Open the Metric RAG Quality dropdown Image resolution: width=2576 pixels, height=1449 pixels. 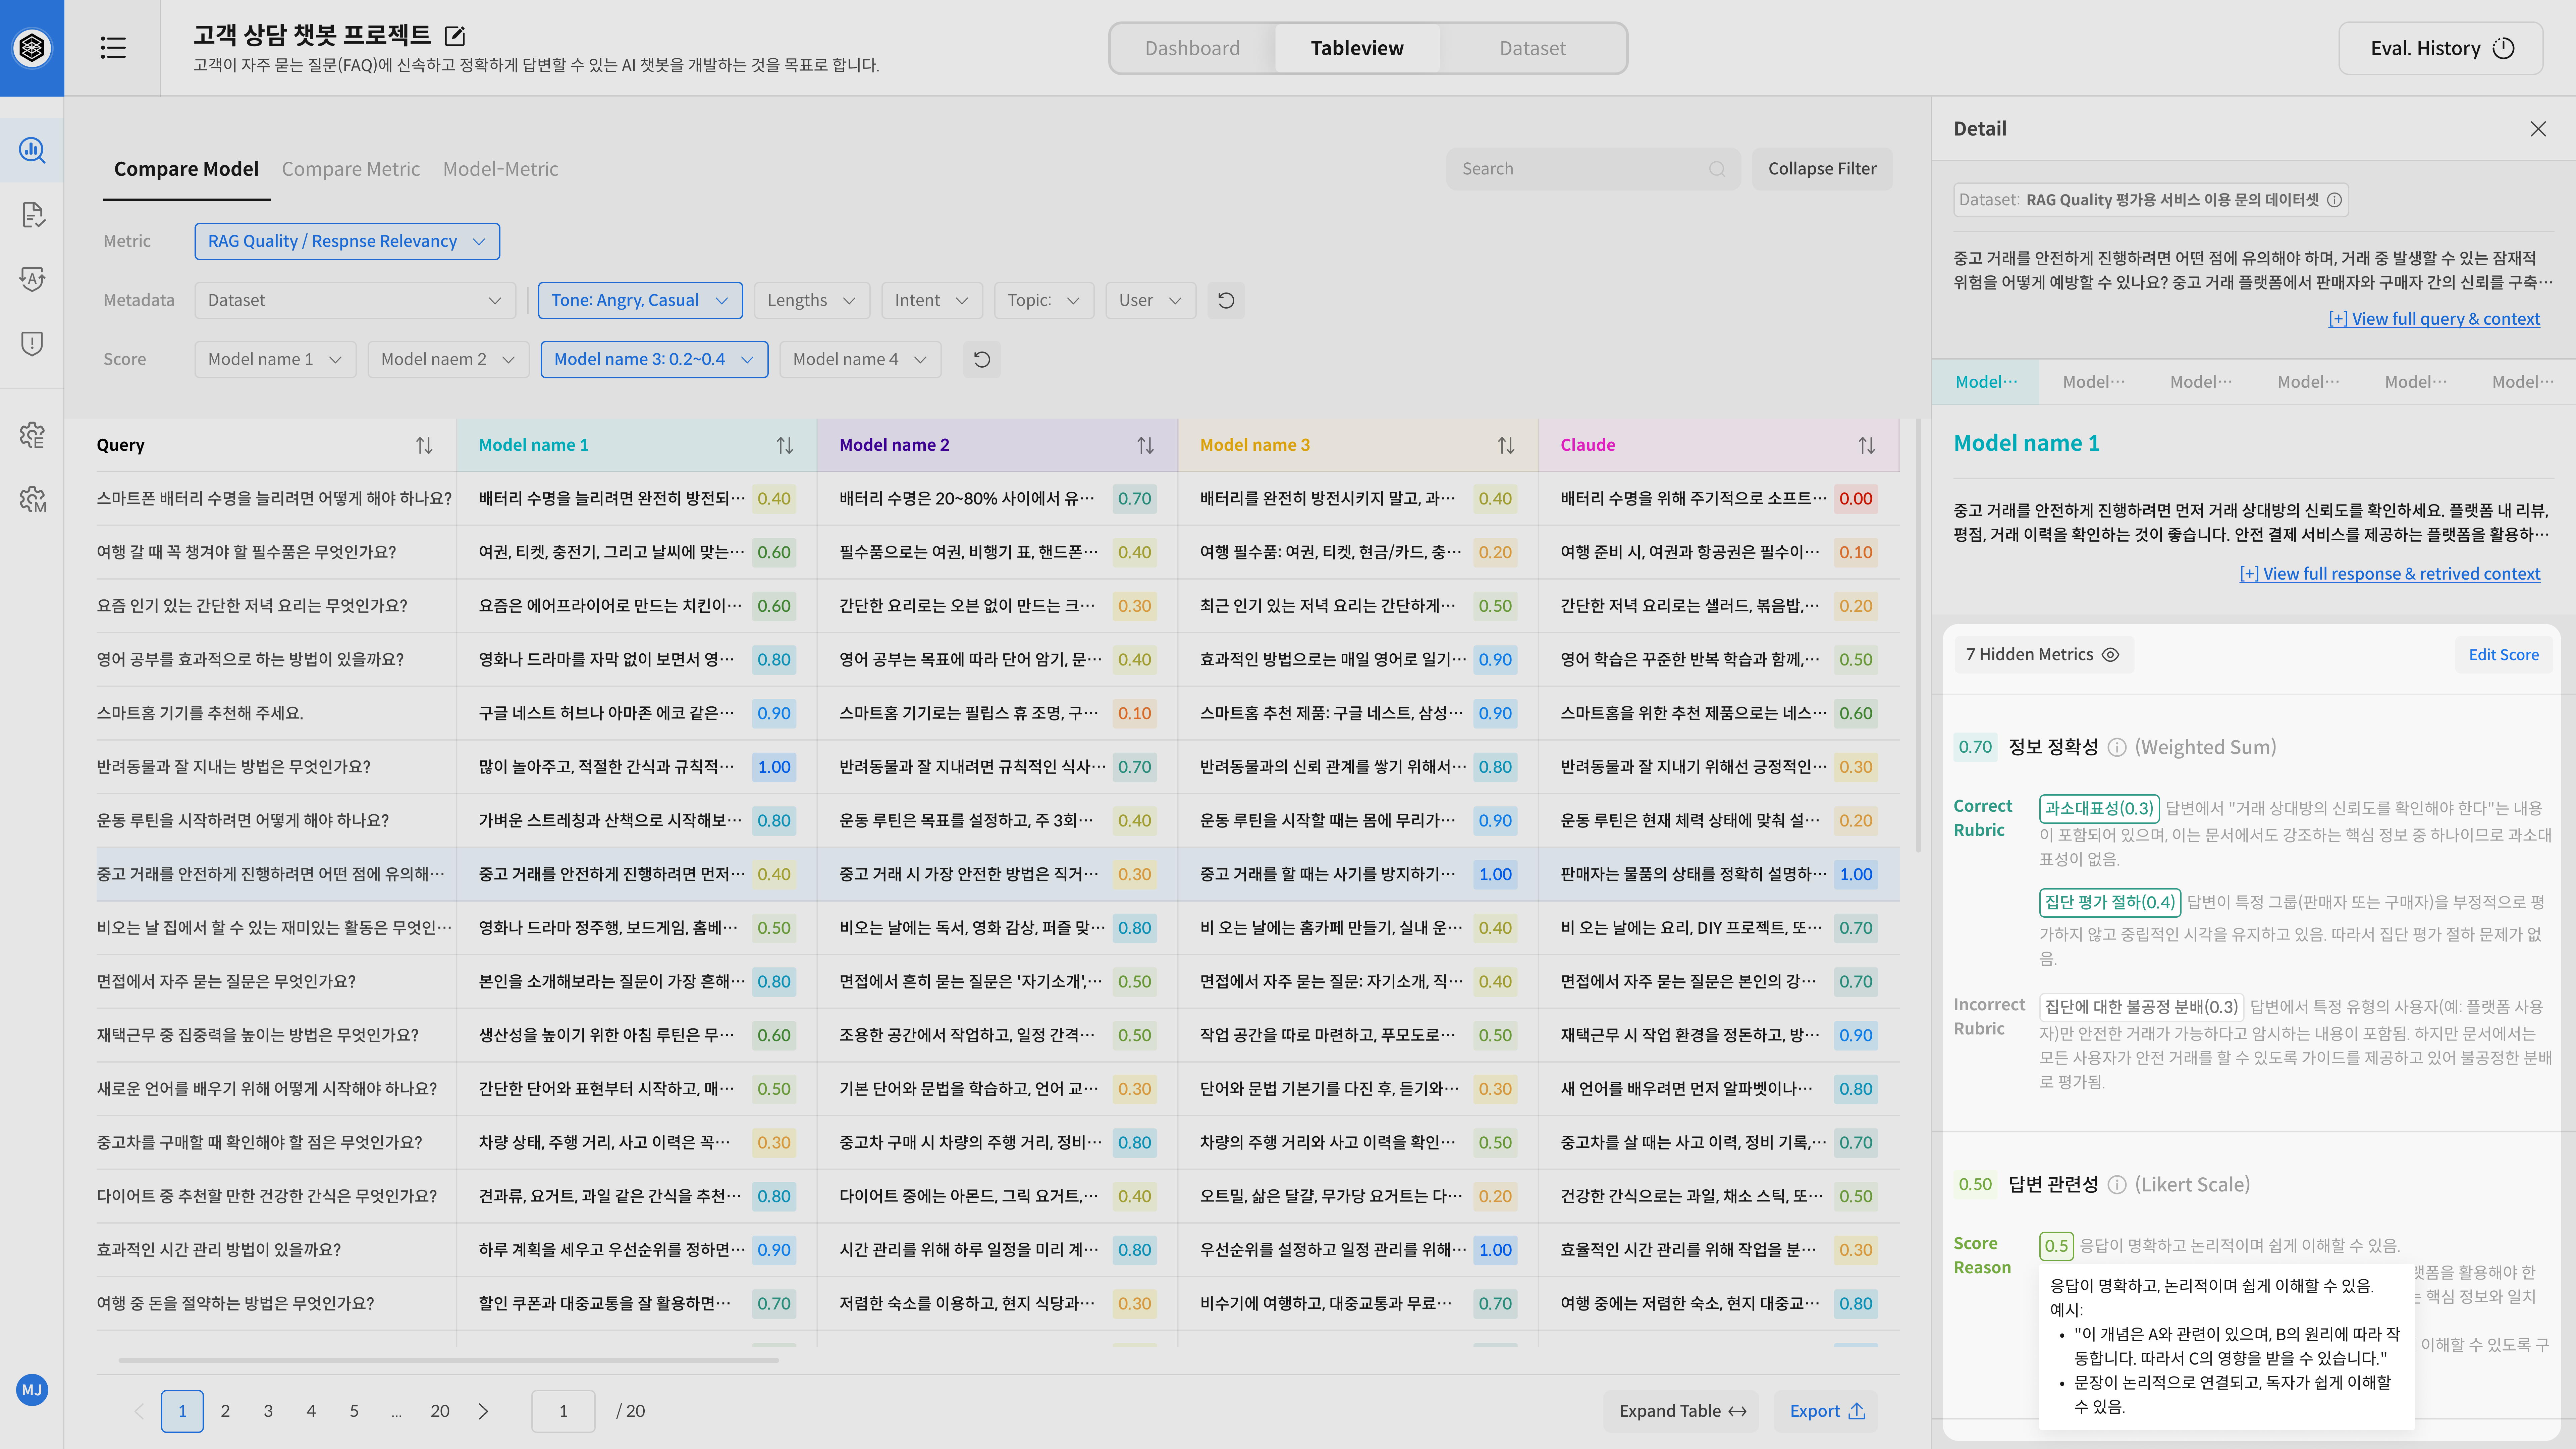tap(347, 241)
